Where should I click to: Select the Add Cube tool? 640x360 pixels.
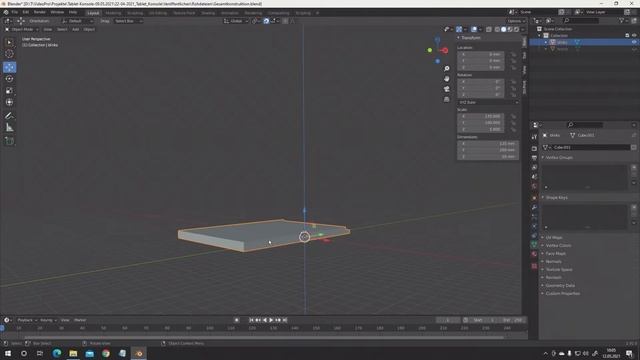click(9, 141)
